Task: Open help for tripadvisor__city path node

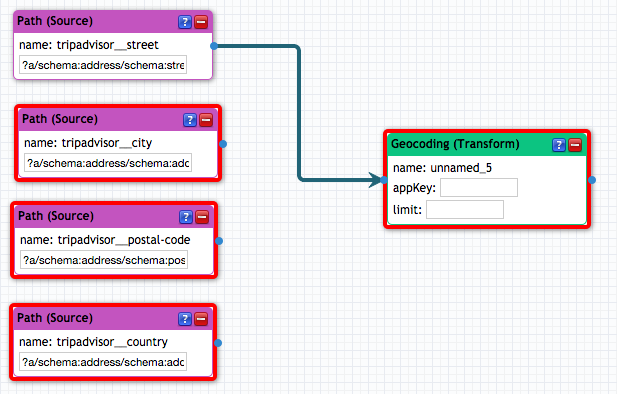Action: 190,120
